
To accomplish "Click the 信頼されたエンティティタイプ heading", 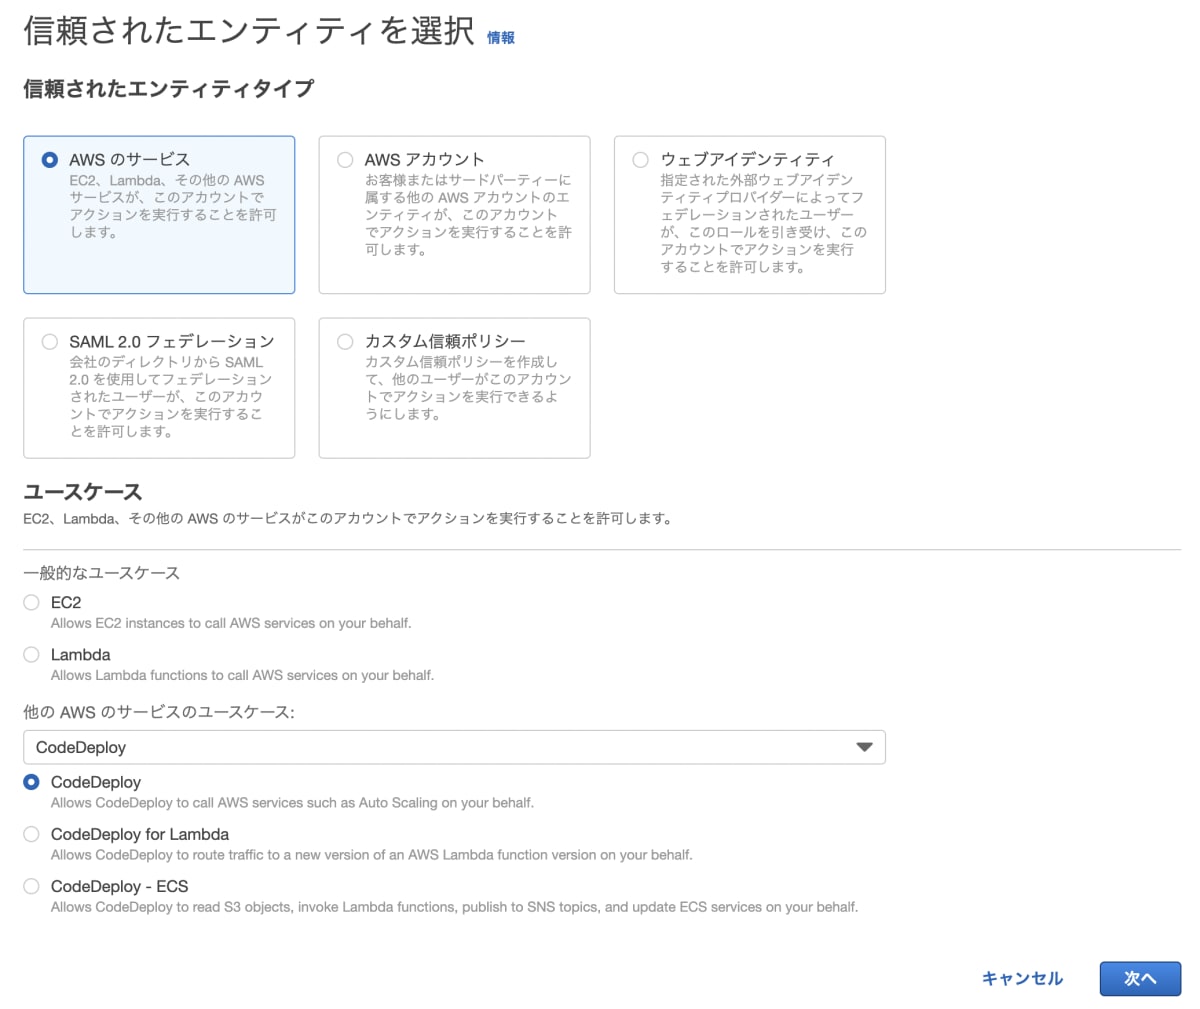I will point(168,88).
